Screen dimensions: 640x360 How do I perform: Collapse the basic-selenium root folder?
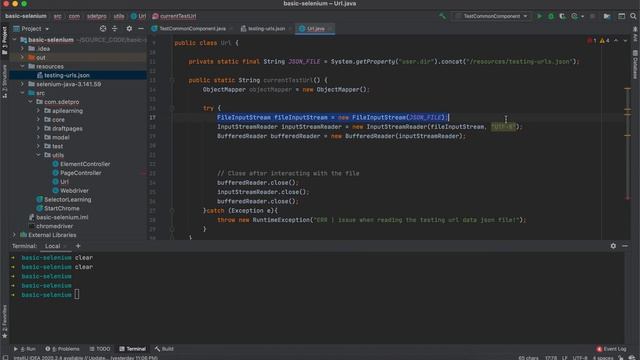click(15, 40)
